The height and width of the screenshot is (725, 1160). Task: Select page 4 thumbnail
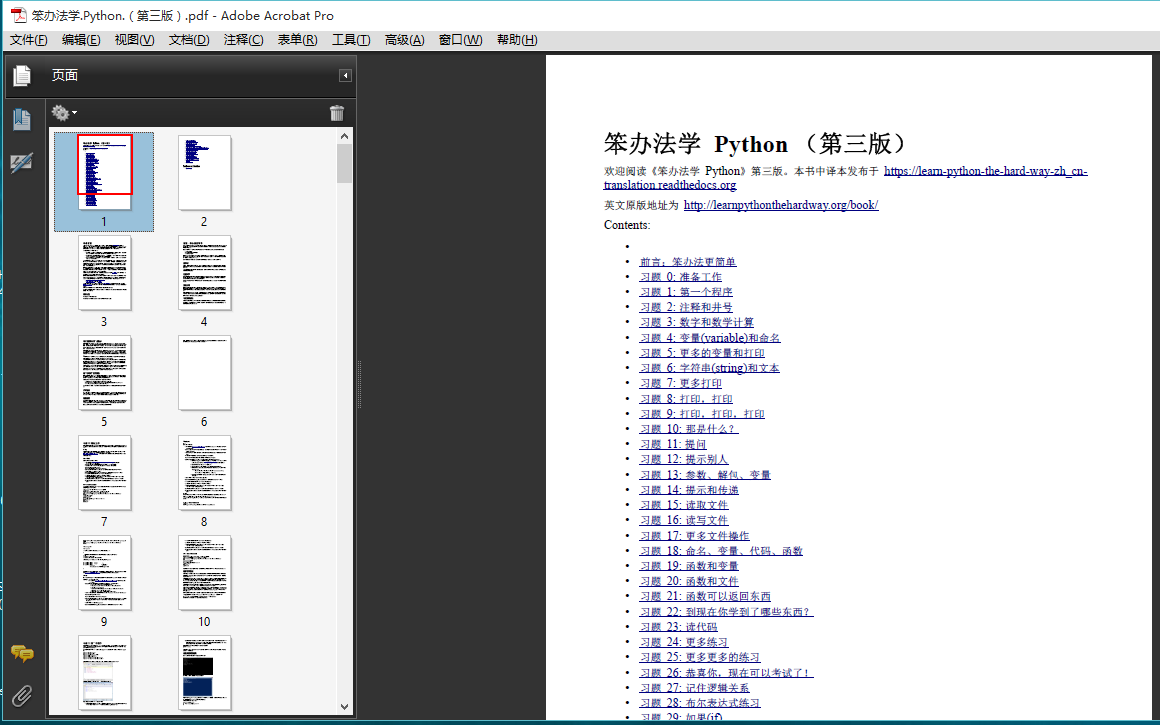click(x=204, y=272)
